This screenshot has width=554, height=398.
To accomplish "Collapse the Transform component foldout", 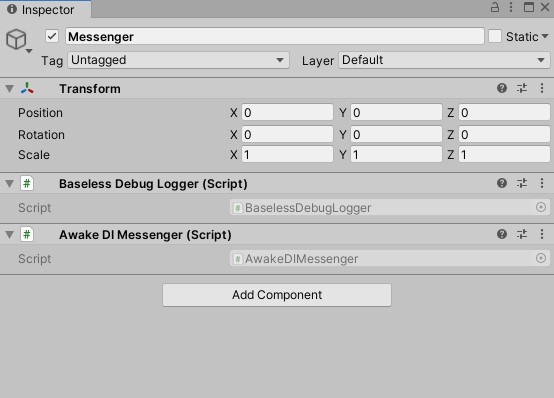I will (x=10, y=89).
